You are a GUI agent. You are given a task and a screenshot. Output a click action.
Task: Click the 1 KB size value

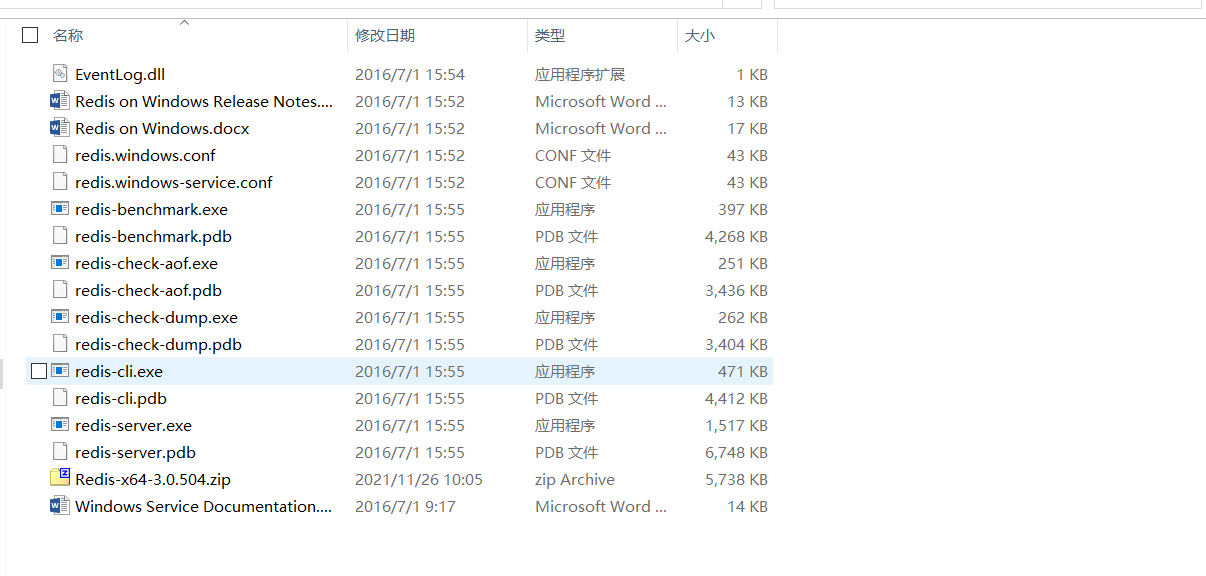[752, 74]
